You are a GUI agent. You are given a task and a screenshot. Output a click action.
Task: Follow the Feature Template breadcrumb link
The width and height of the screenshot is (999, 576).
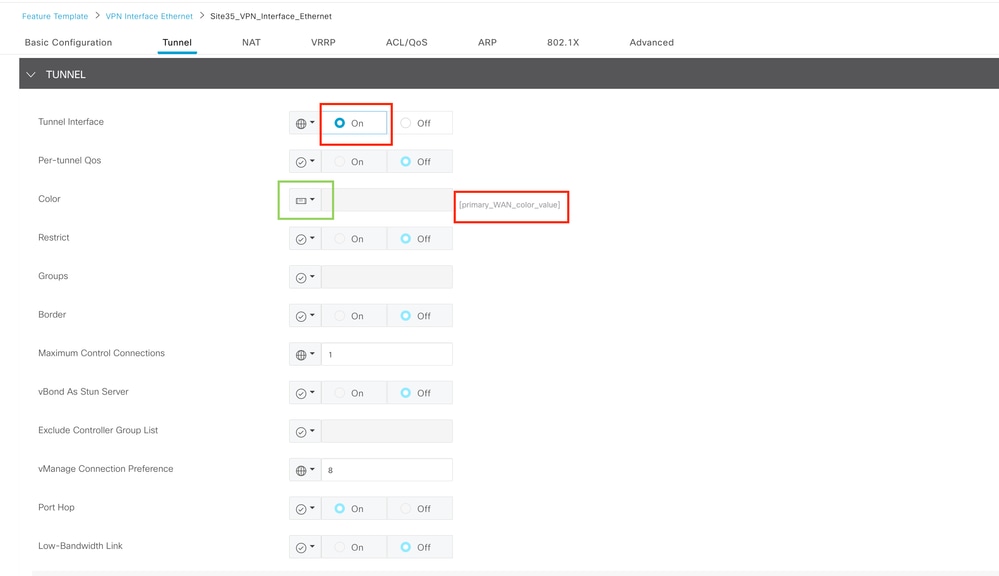coord(55,16)
